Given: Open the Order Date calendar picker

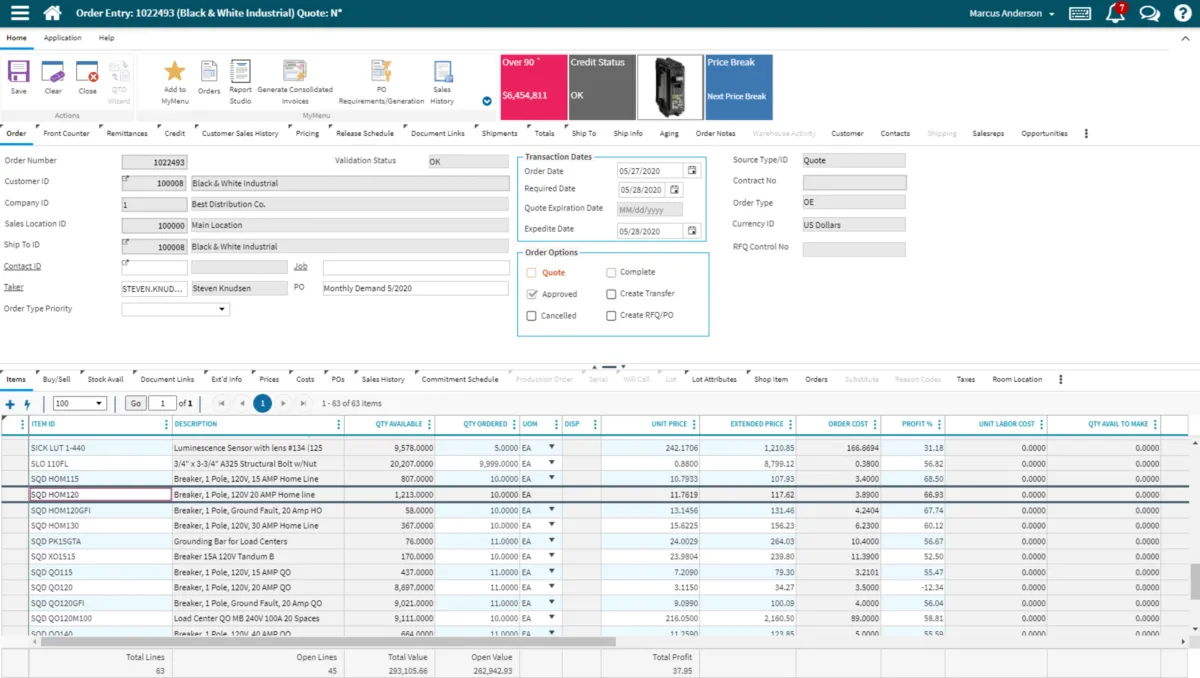Looking at the screenshot, I should pyautogui.click(x=691, y=170).
